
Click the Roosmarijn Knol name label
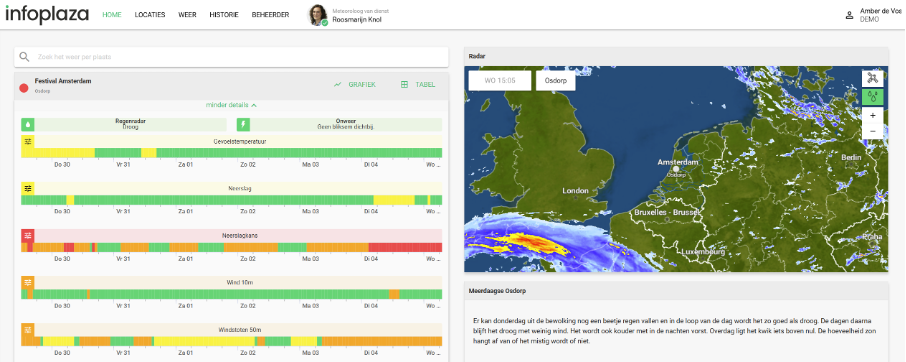(x=357, y=20)
